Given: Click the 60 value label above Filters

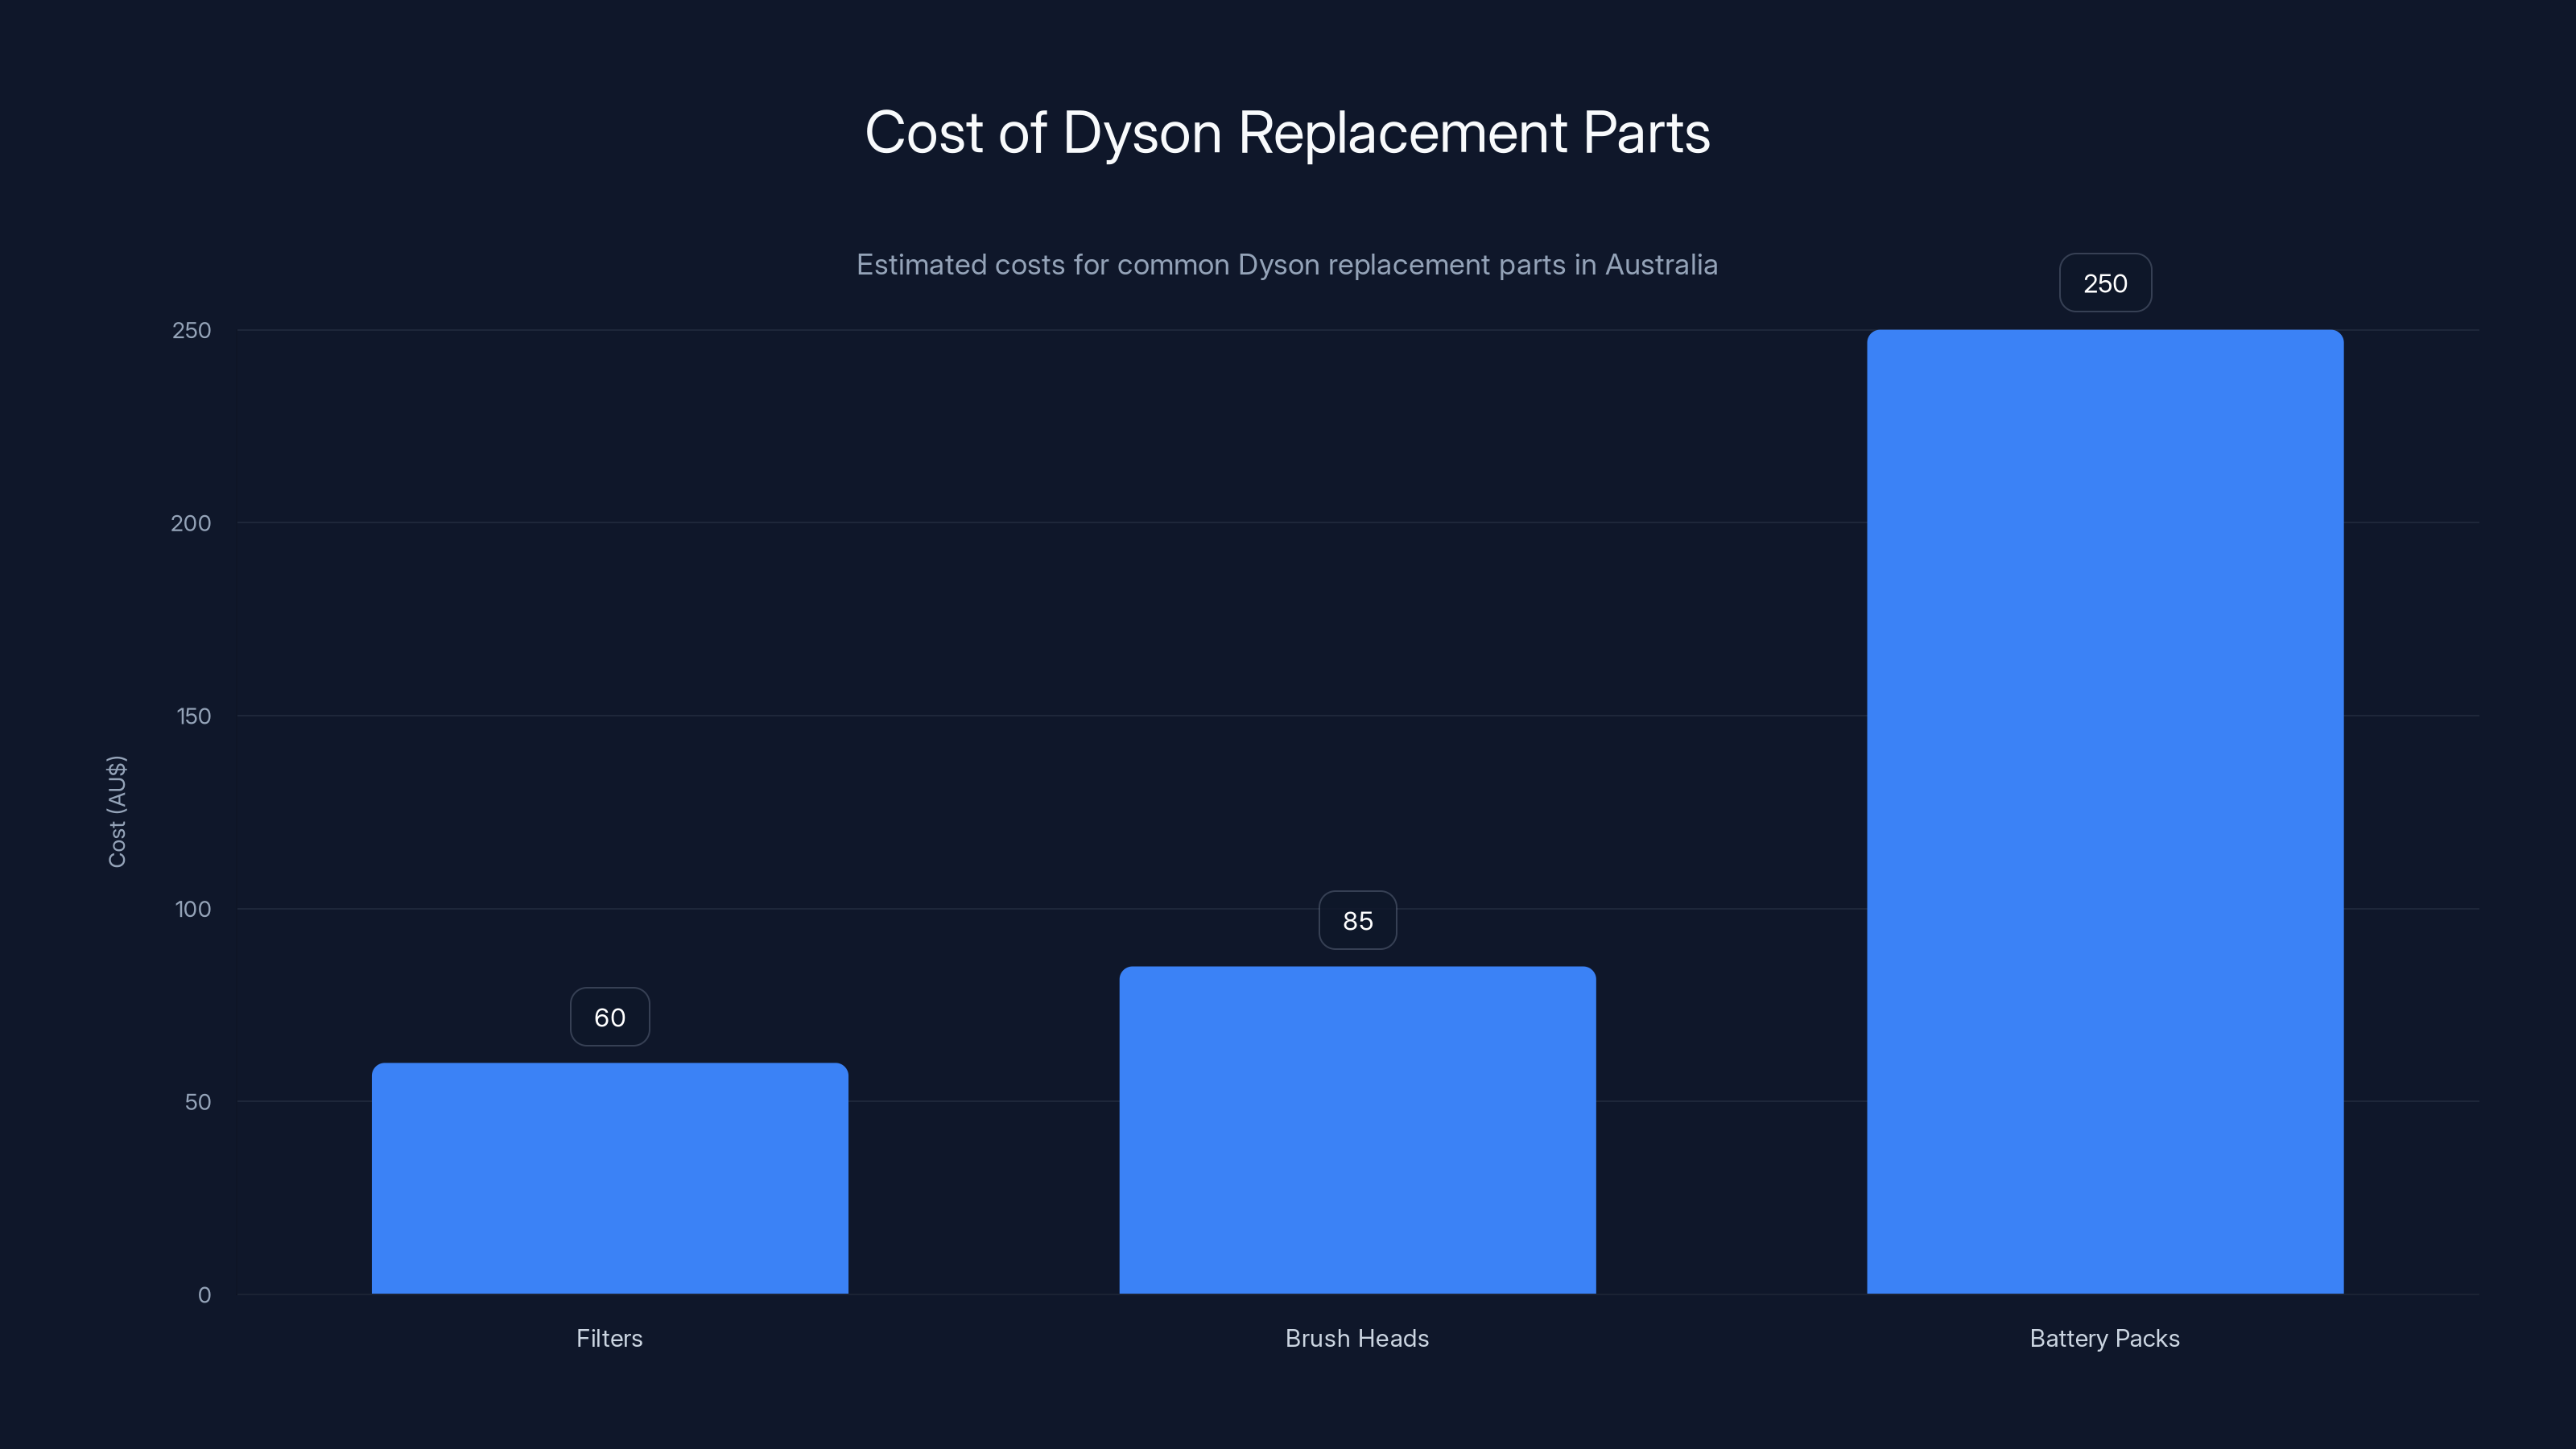Looking at the screenshot, I should pos(609,1017).
